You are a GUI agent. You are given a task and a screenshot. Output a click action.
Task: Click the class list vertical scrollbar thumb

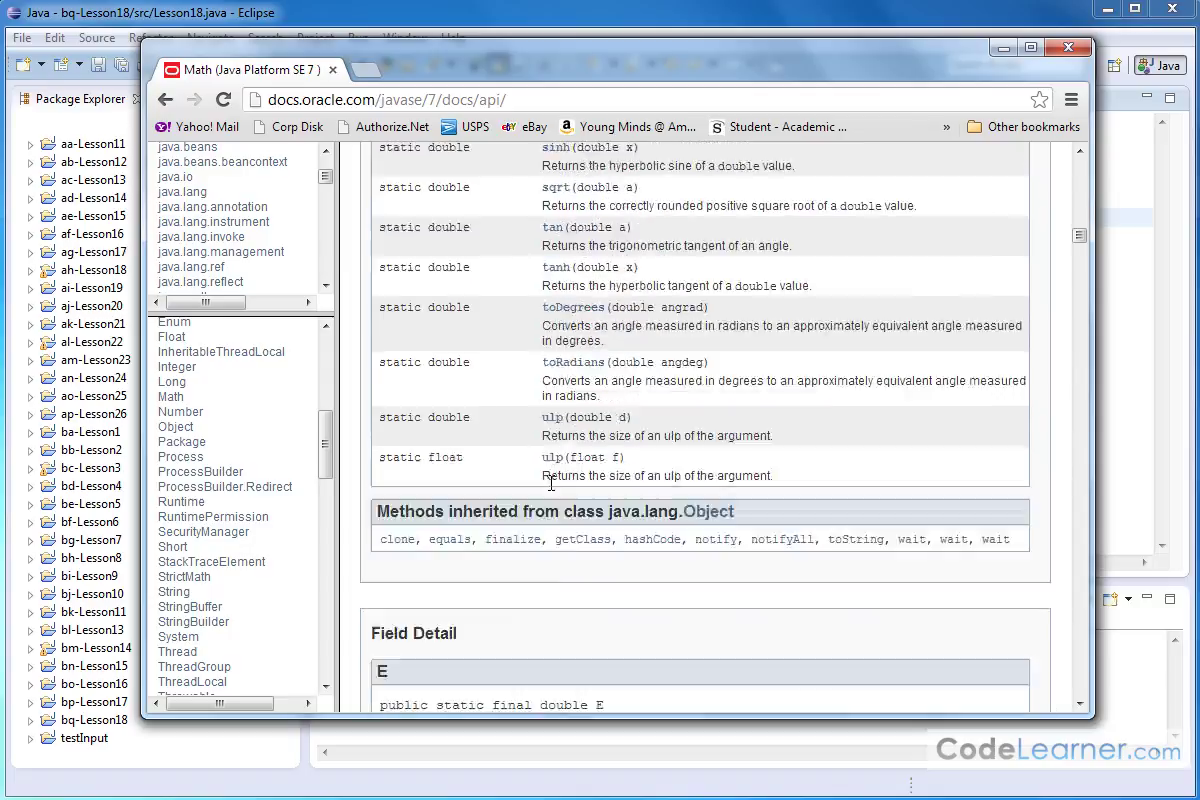325,443
